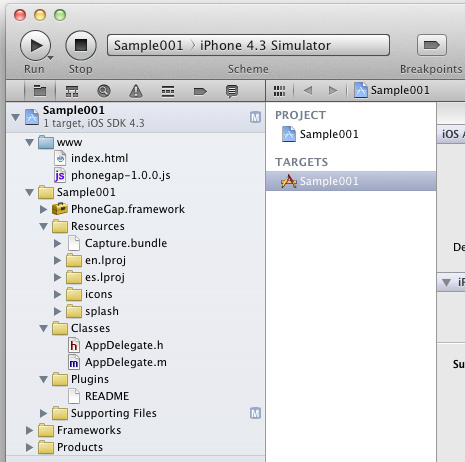Click the m icon of AppDelegate.m
Screen dimensions: 465x462
coord(74,362)
